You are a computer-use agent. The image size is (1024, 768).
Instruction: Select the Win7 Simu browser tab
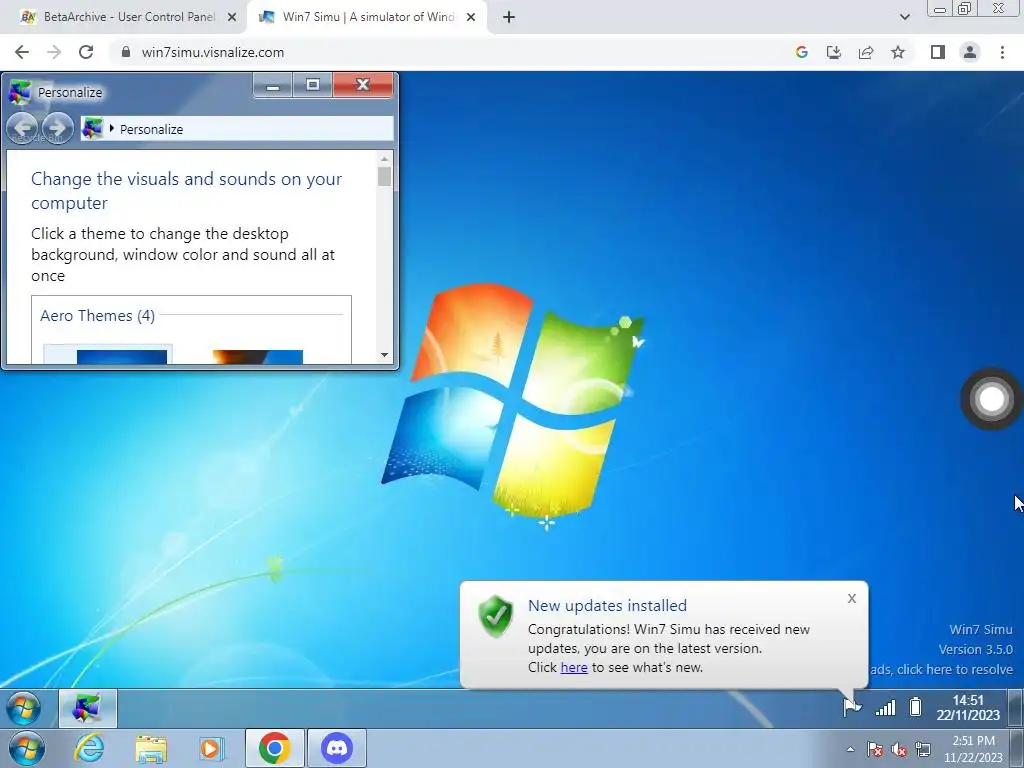368,17
